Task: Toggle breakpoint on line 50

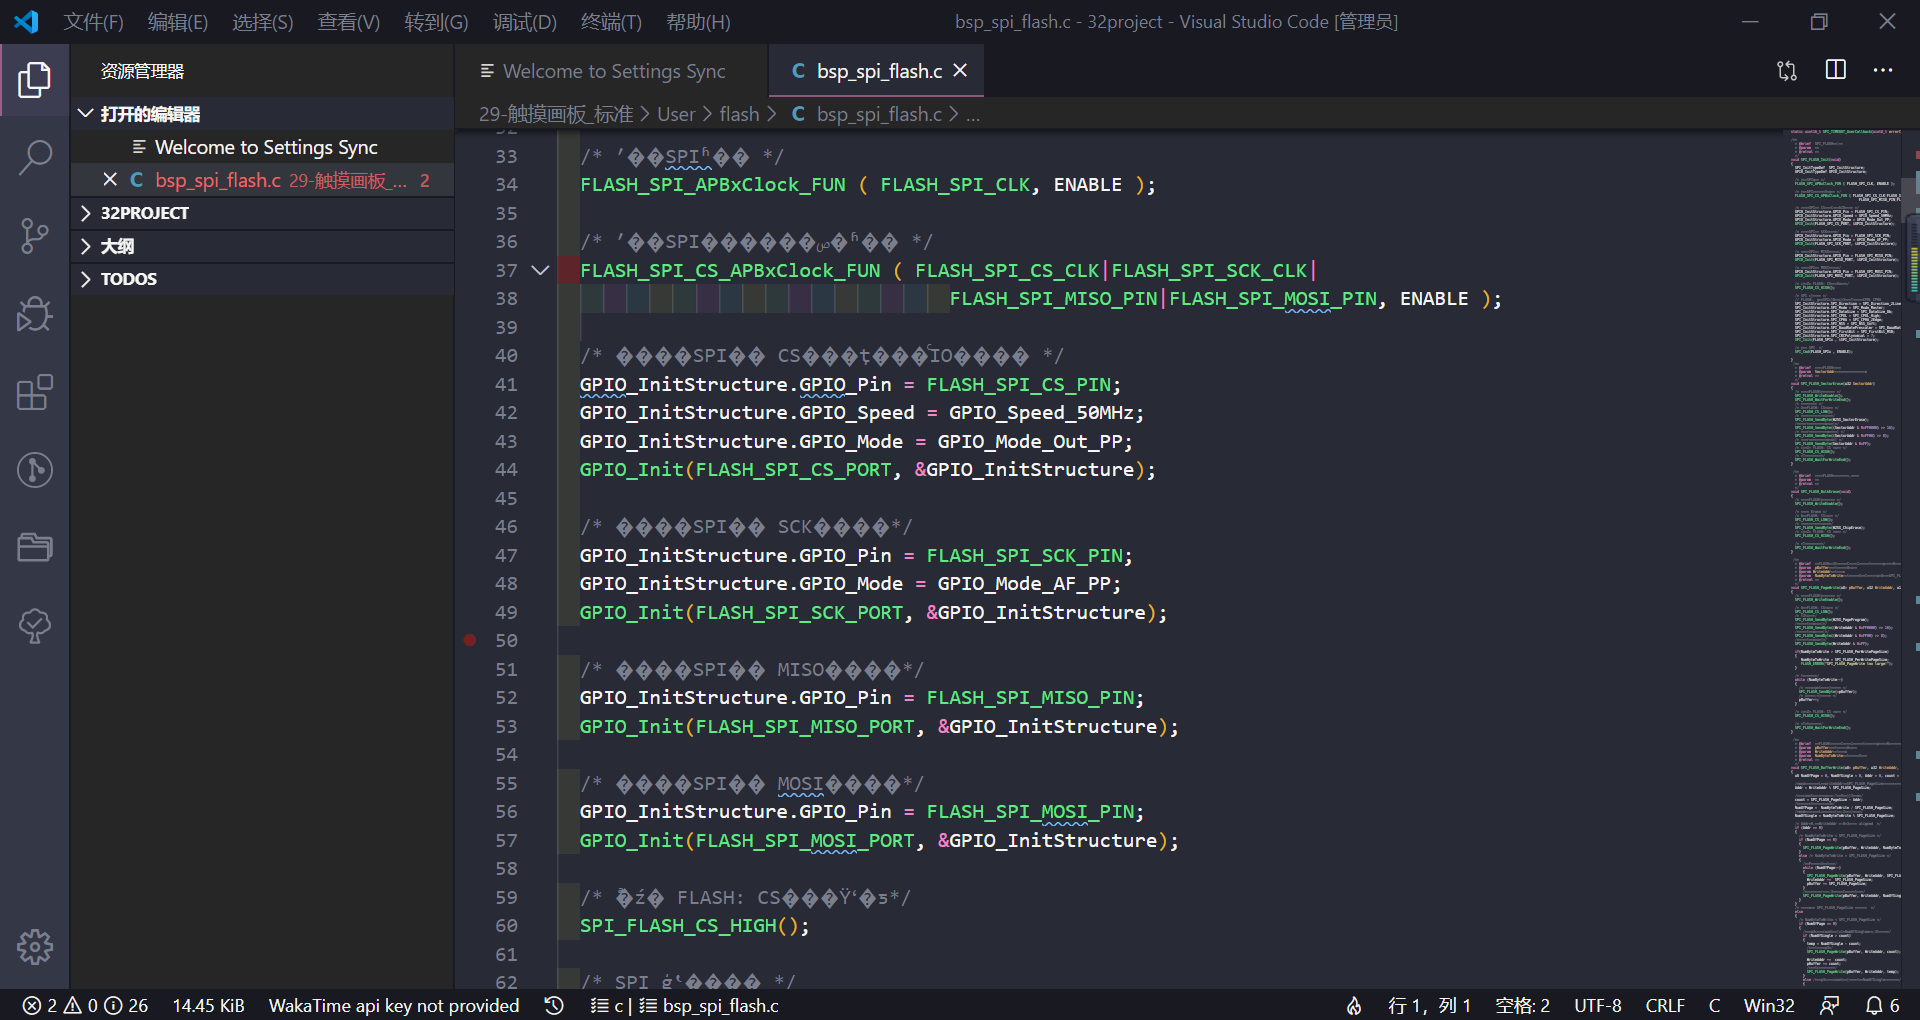Action: click(x=470, y=640)
